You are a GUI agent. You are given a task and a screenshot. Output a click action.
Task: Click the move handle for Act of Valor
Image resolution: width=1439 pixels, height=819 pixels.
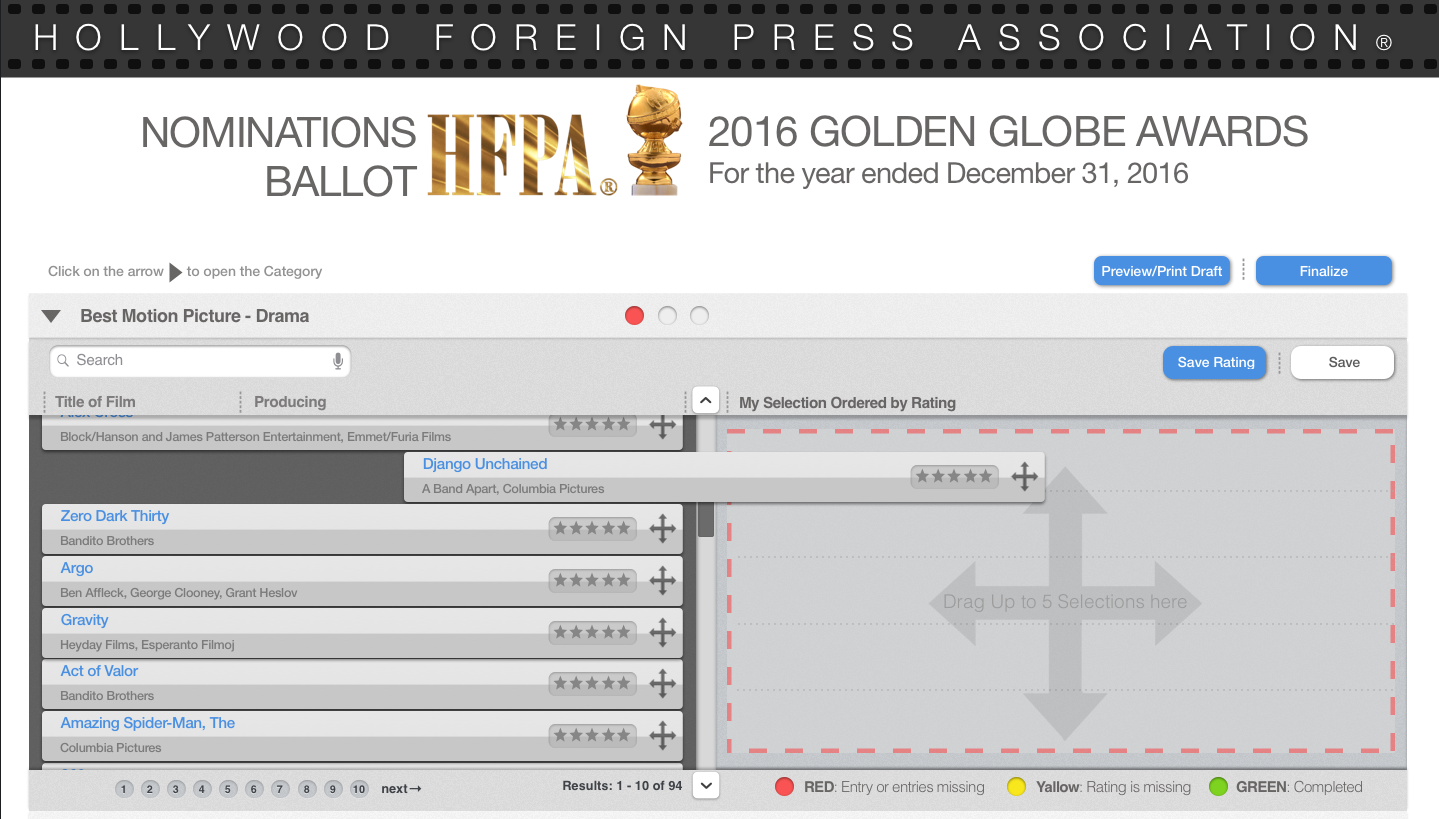click(x=662, y=683)
